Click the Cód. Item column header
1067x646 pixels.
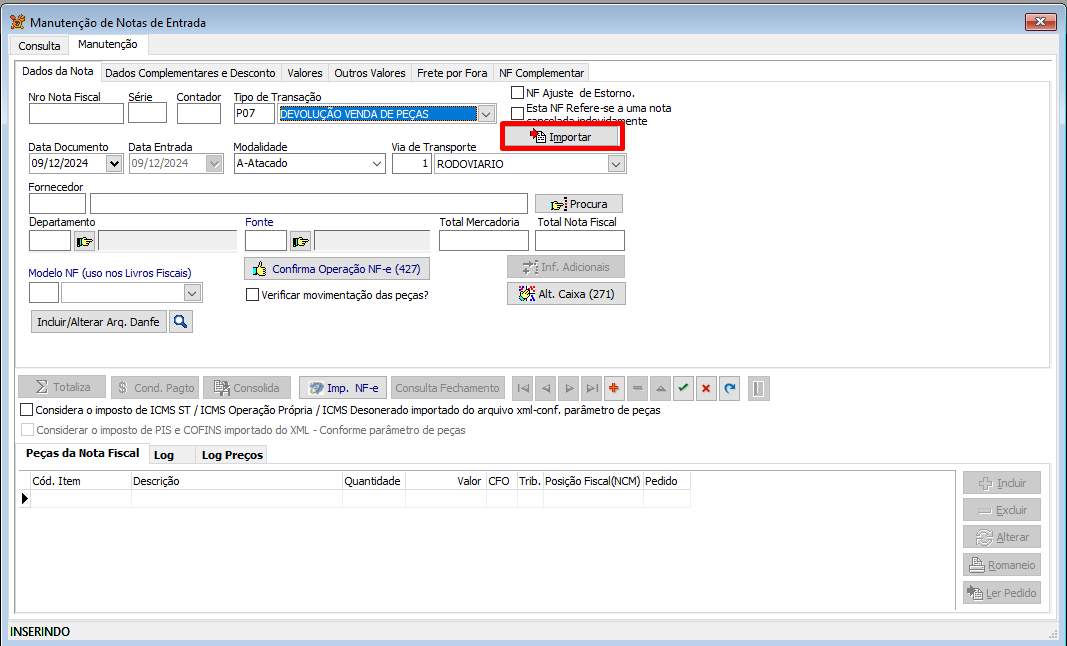coord(81,481)
